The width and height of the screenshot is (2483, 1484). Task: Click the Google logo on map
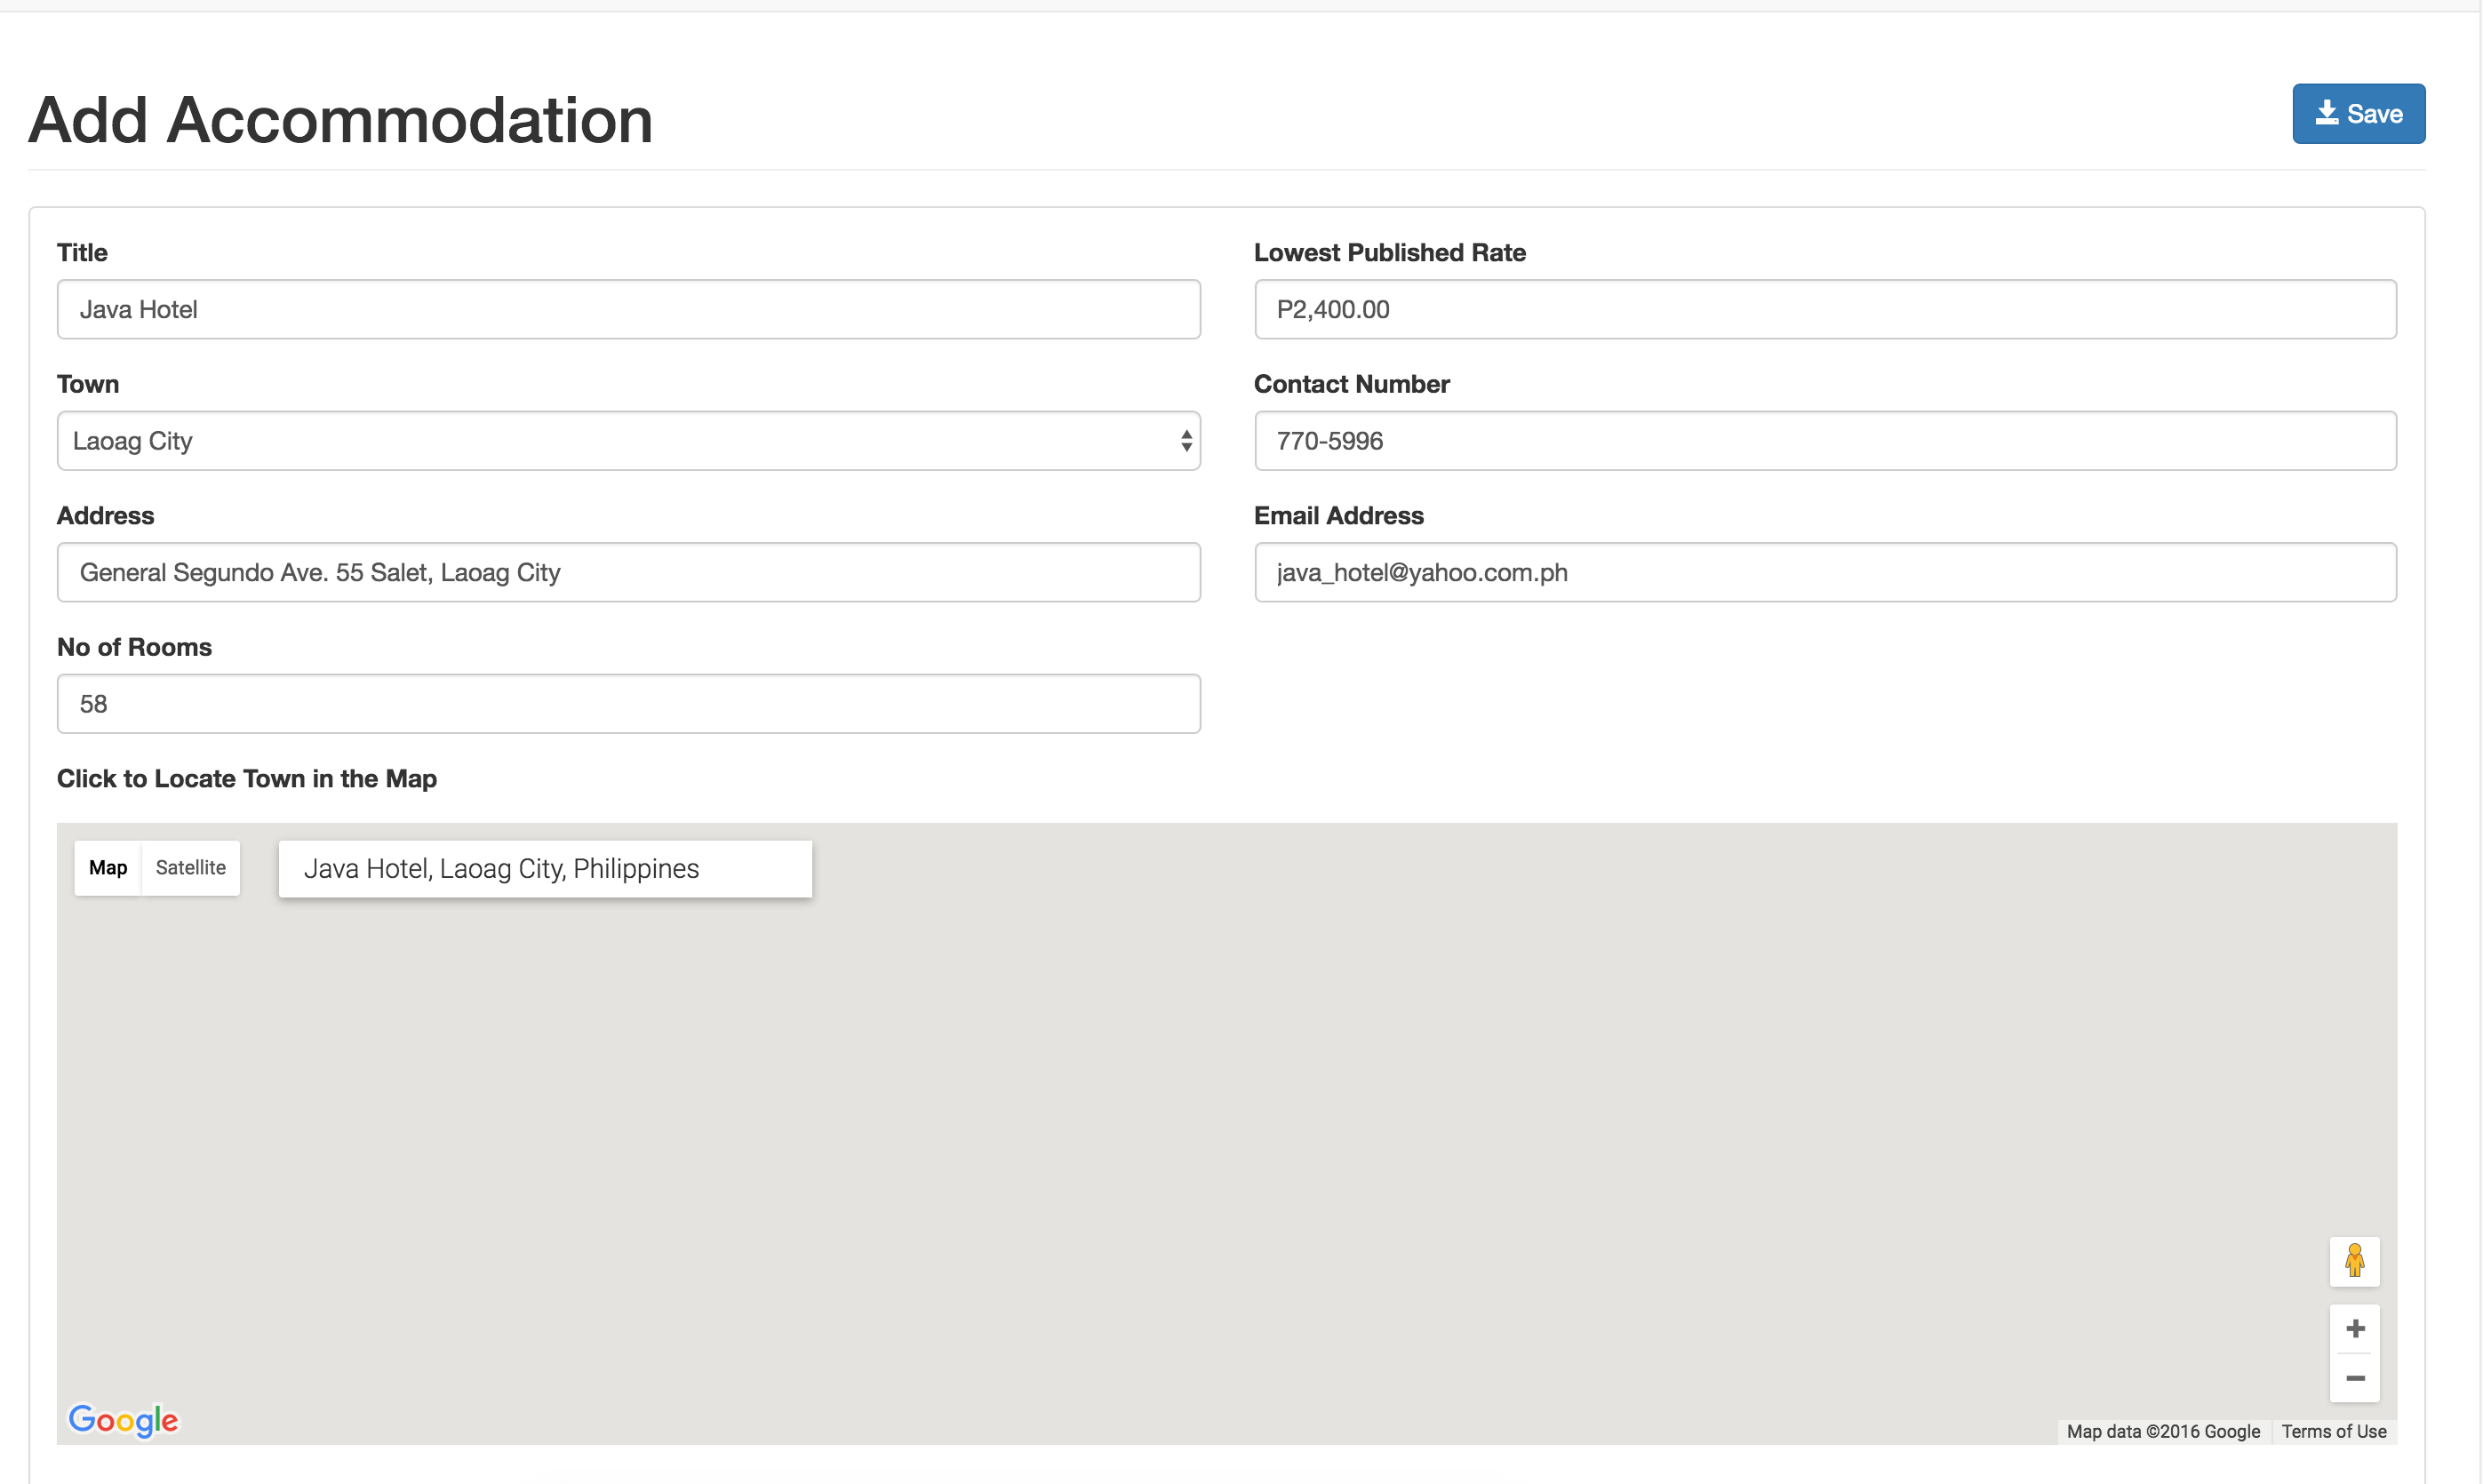123,1420
